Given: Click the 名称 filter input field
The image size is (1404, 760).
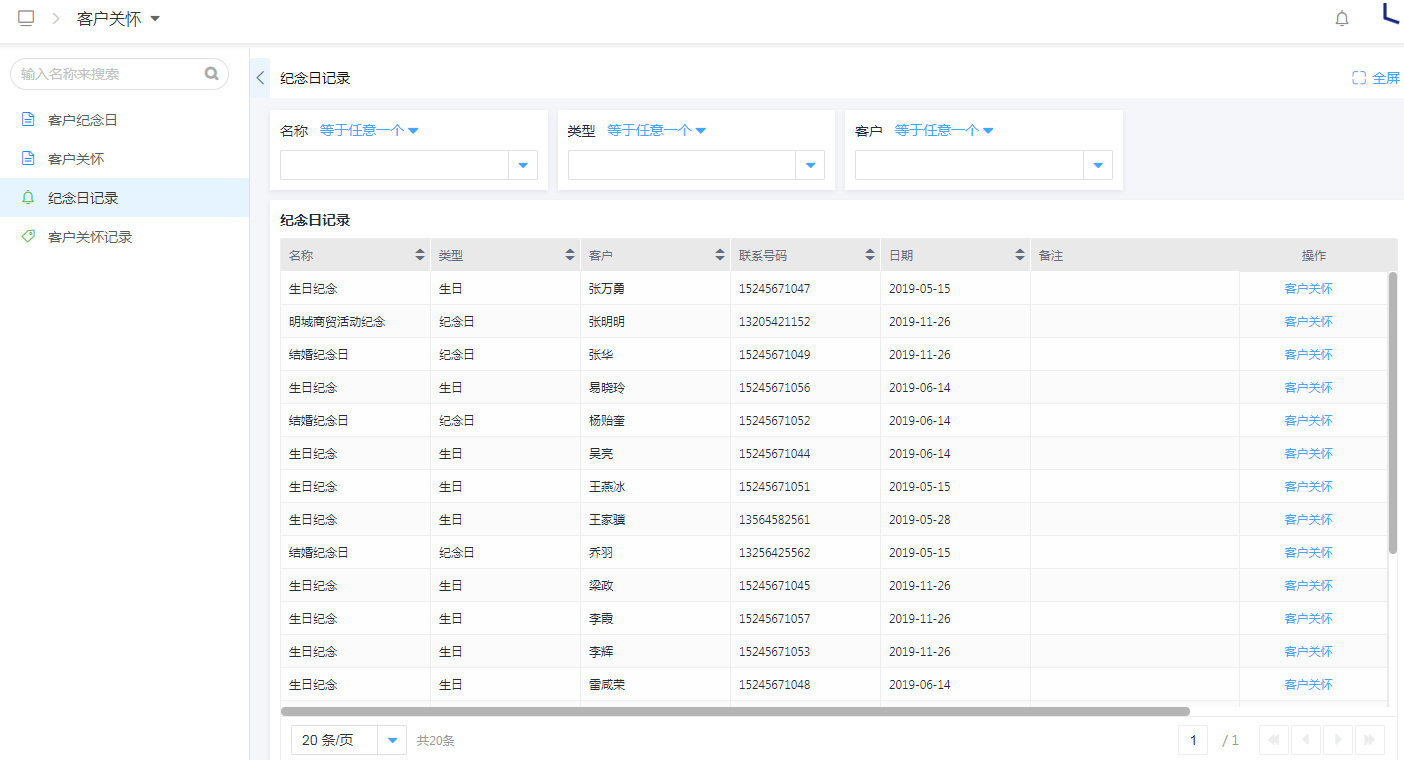Looking at the screenshot, I should 394,165.
